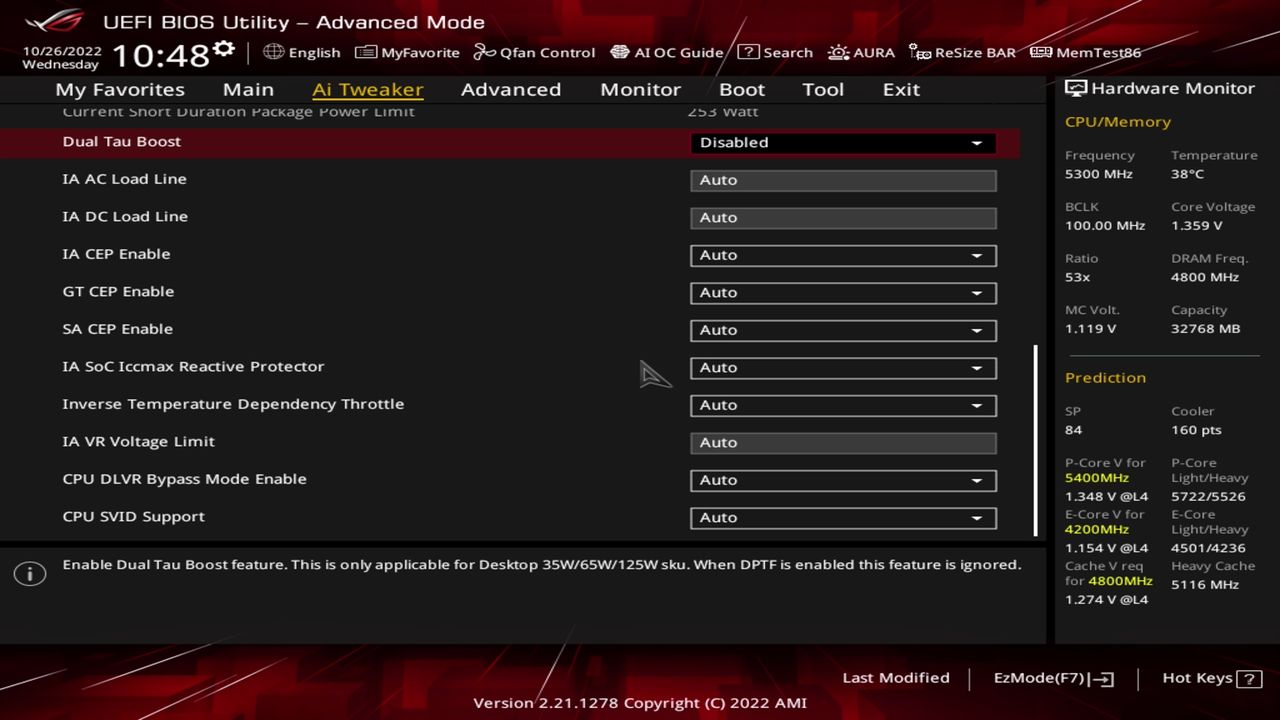Expand Inverse Temperature Dependency Throttle dropdown
This screenshot has height=720, width=1280.
point(843,405)
